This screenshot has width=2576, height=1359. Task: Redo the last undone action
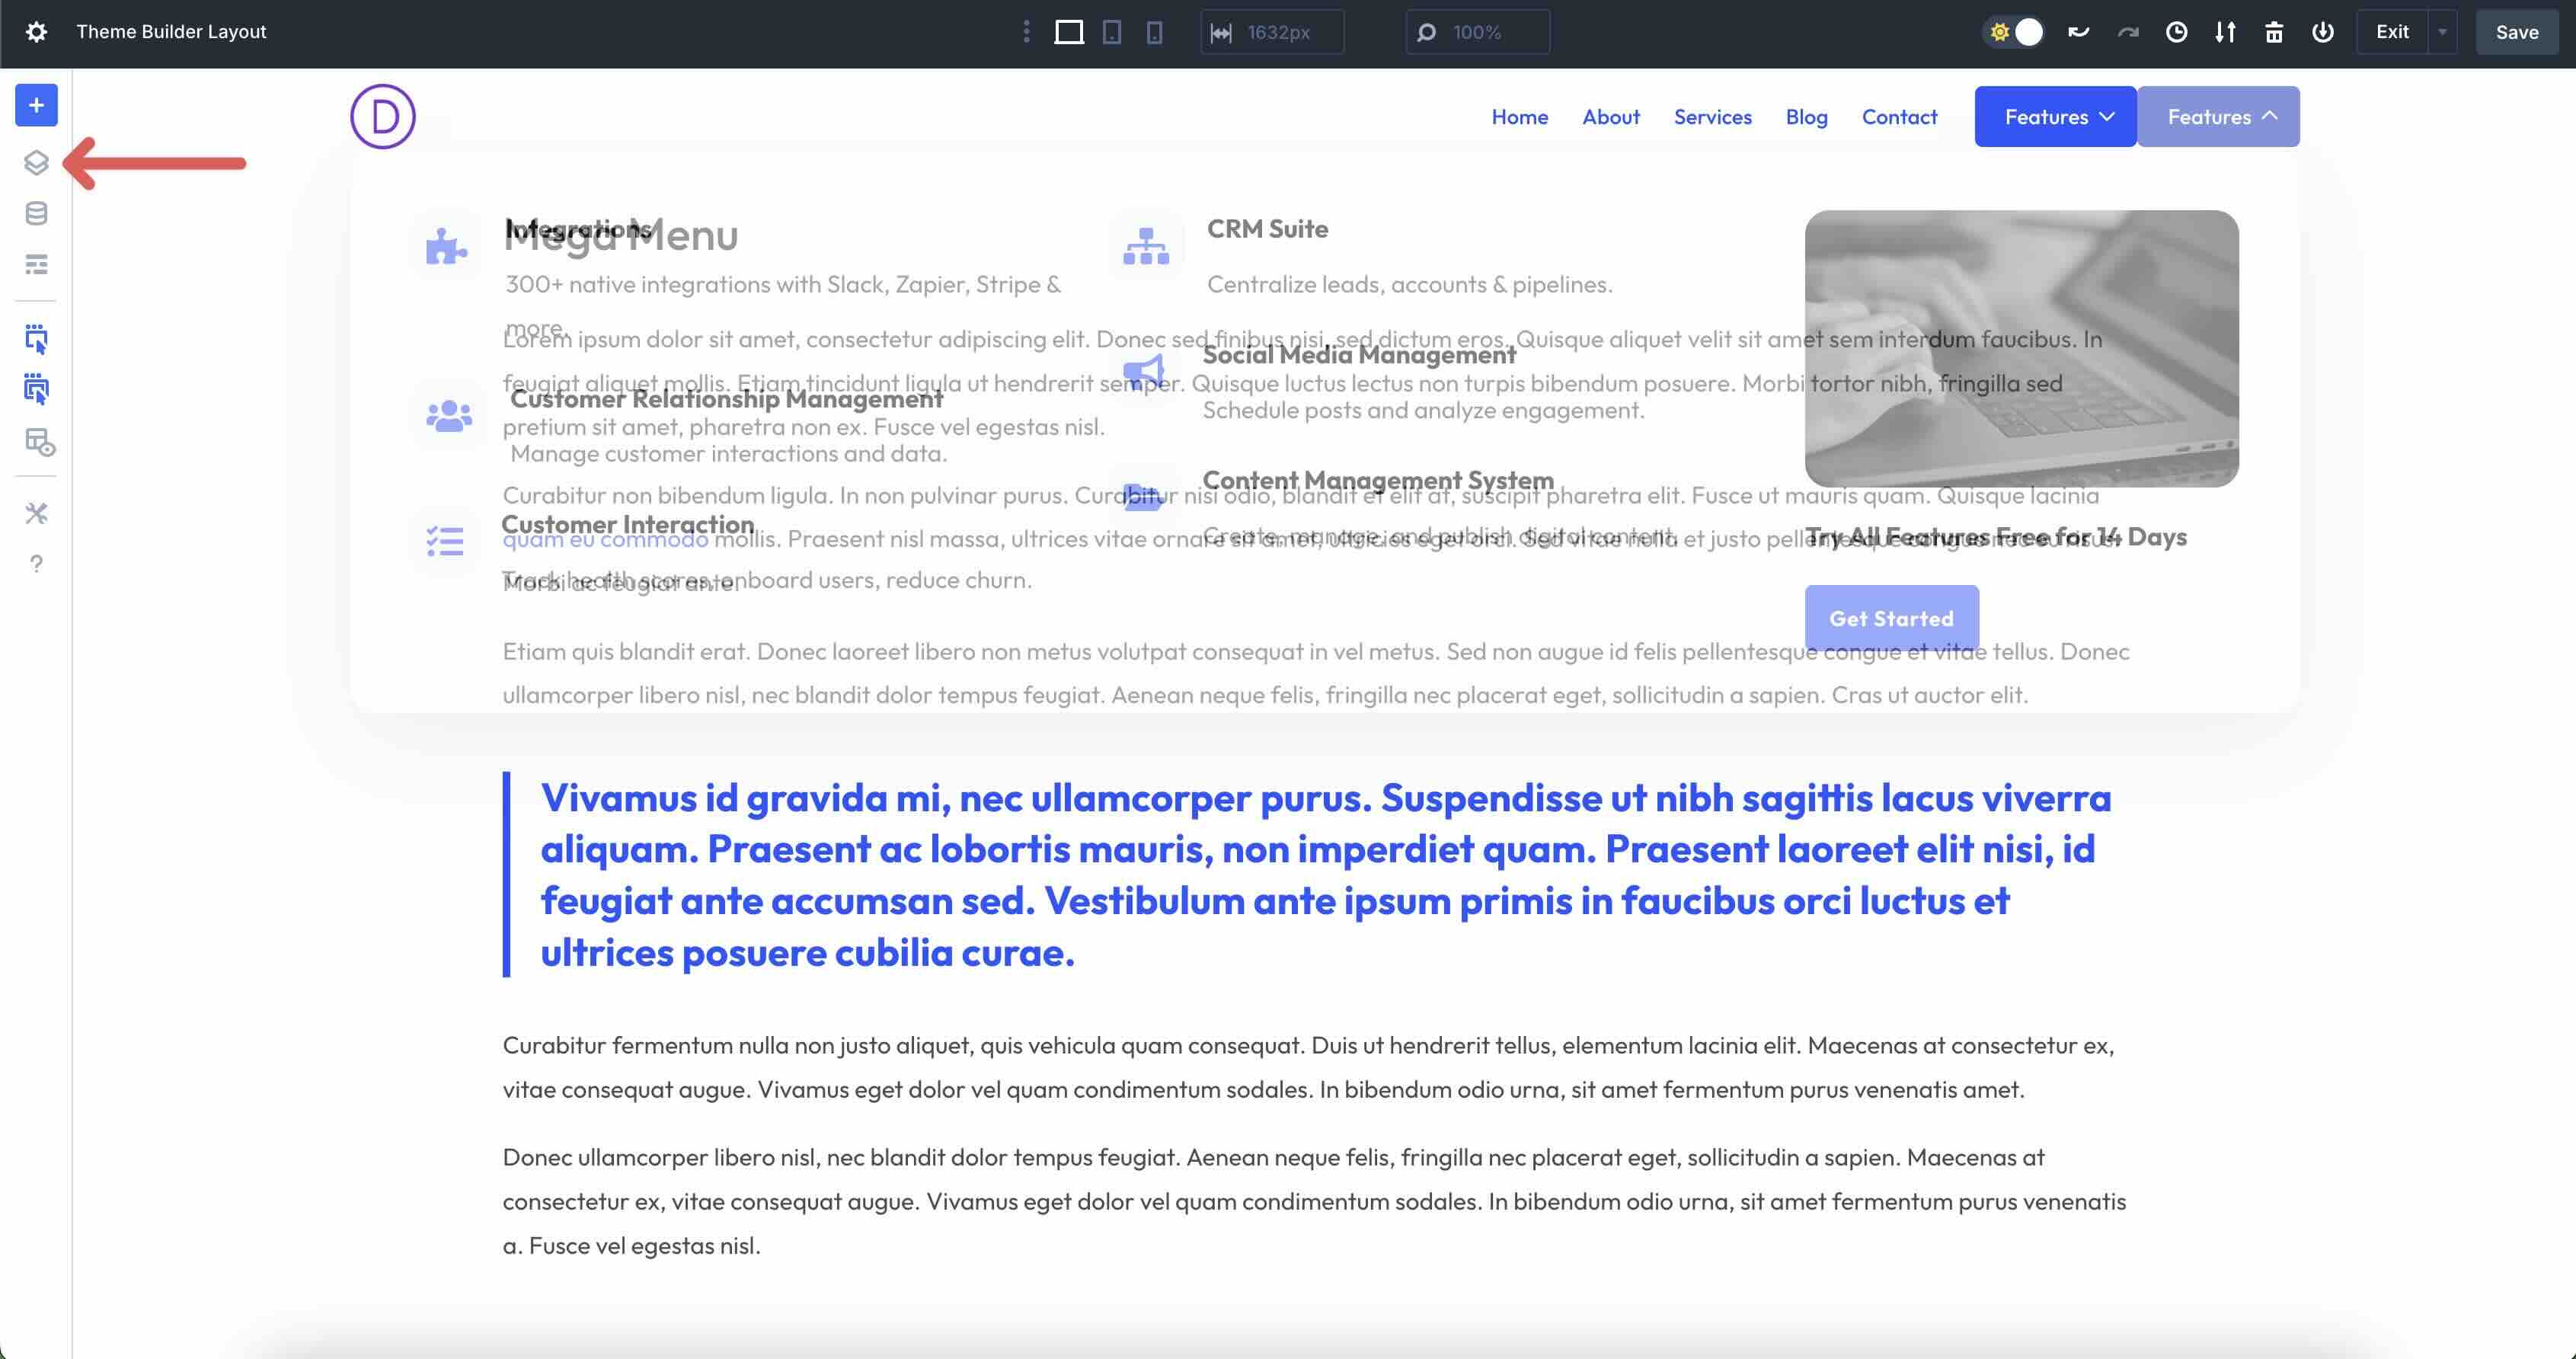pyautogui.click(x=2127, y=32)
